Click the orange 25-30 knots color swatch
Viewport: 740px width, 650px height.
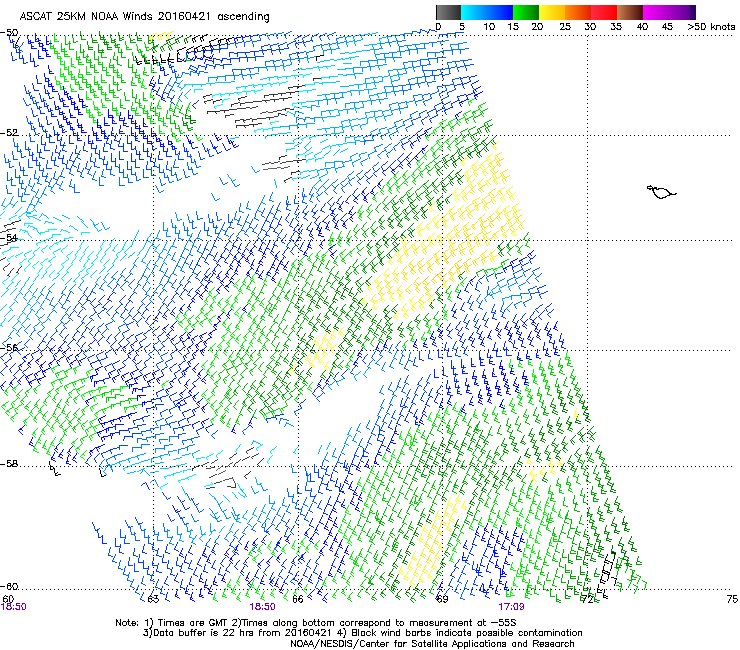pos(578,12)
